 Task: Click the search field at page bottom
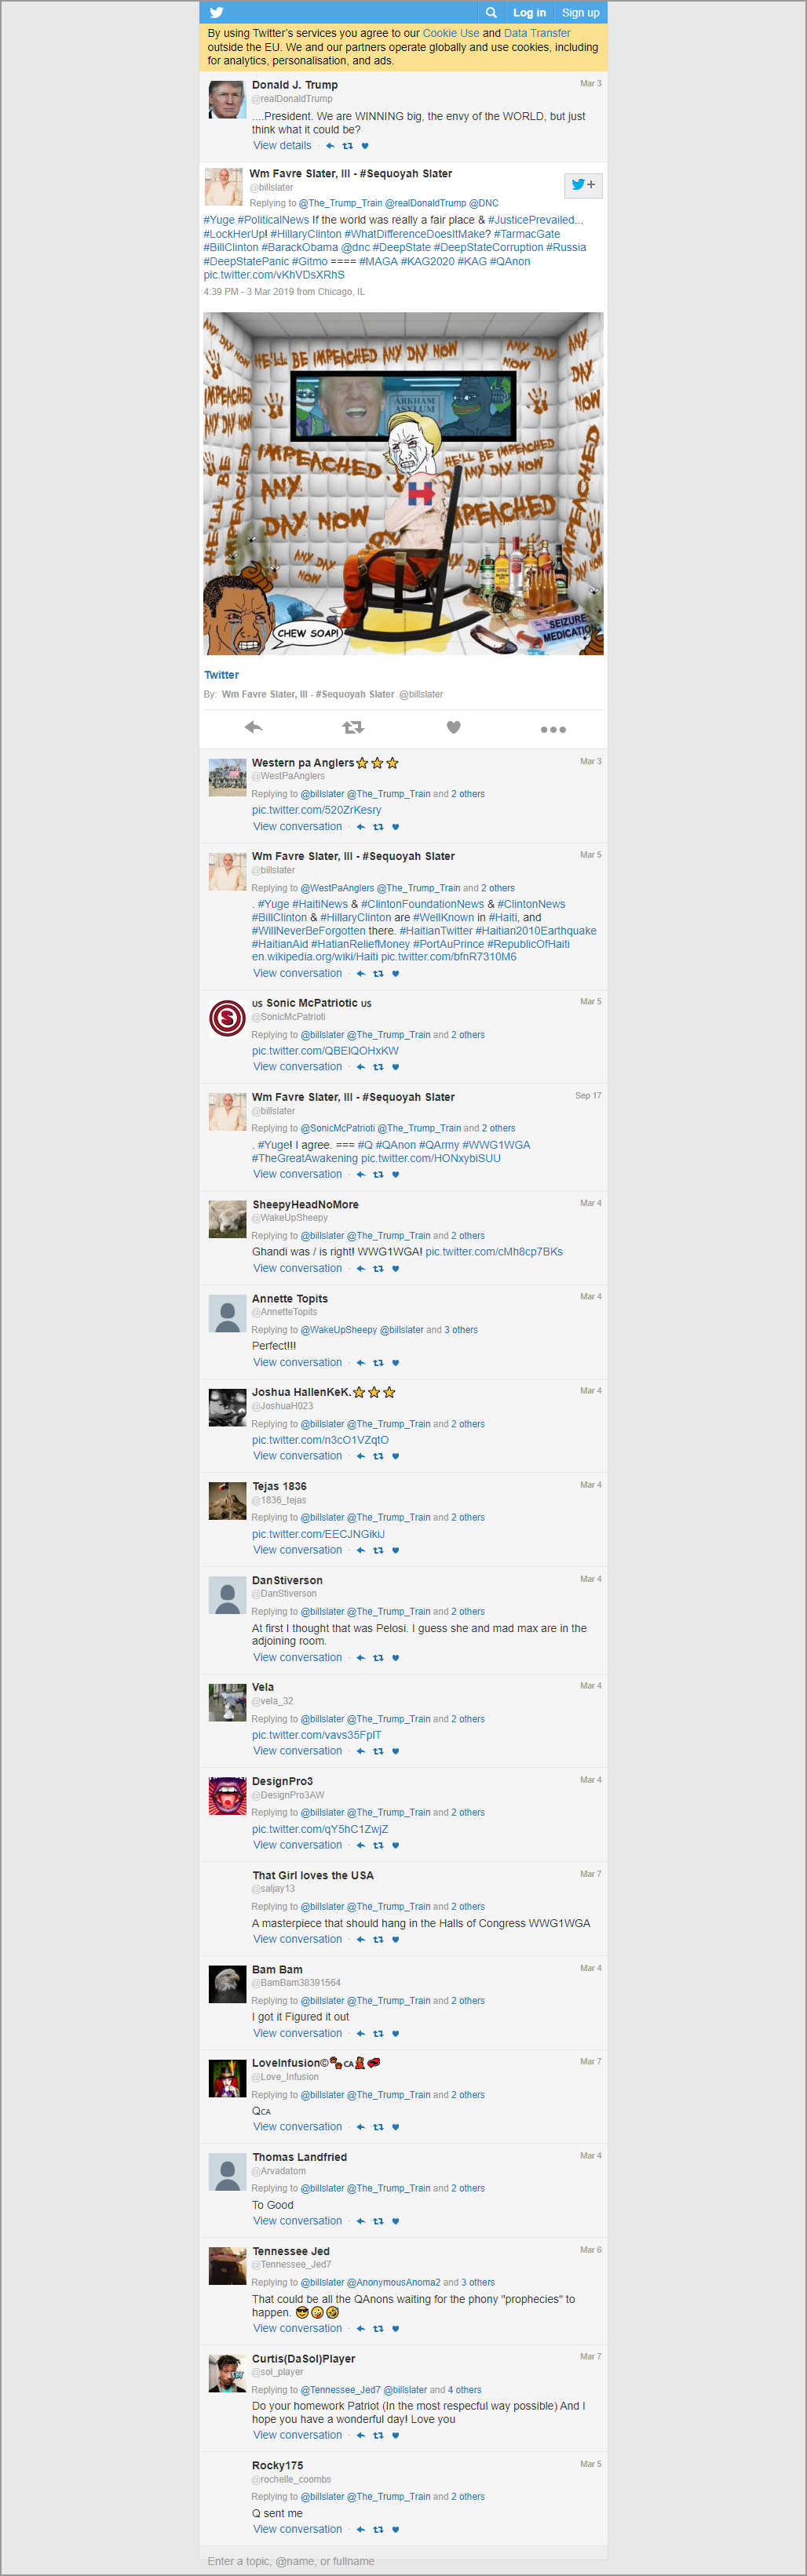[403, 2560]
